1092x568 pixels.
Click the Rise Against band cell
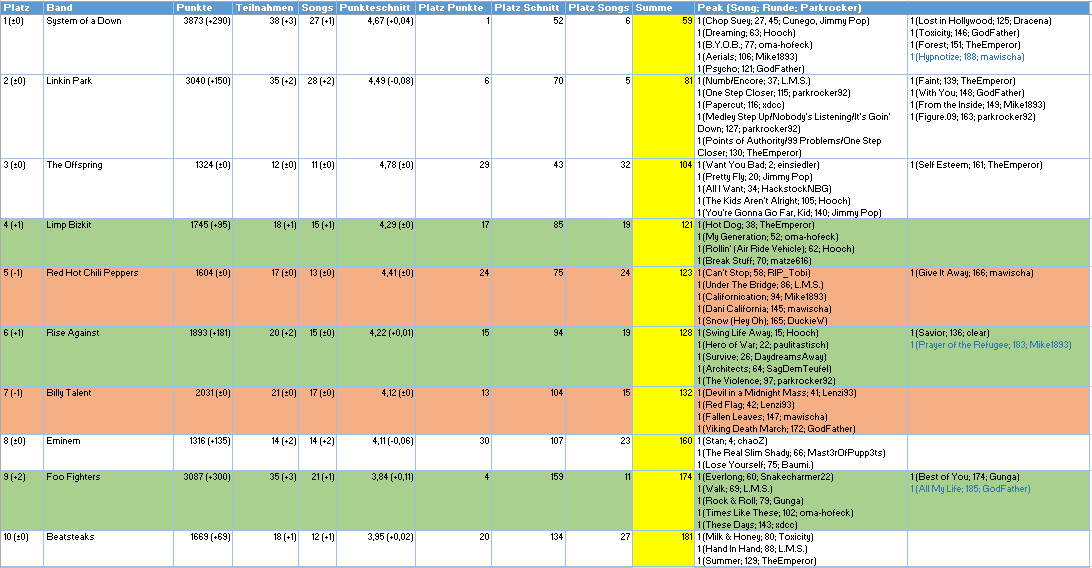click(x=108, y=356)
